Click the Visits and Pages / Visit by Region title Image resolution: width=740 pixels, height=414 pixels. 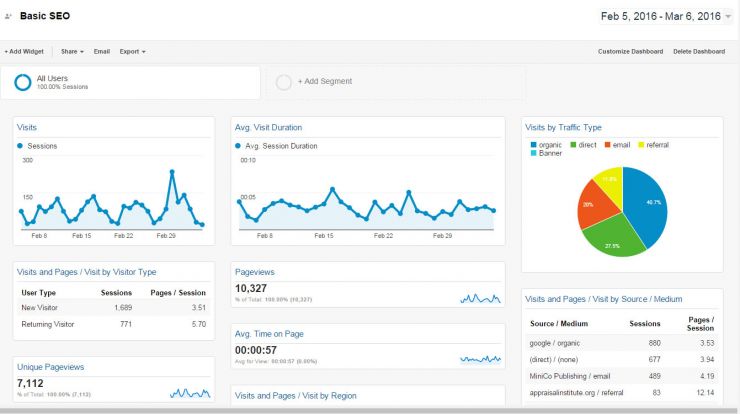pos(295,396)
